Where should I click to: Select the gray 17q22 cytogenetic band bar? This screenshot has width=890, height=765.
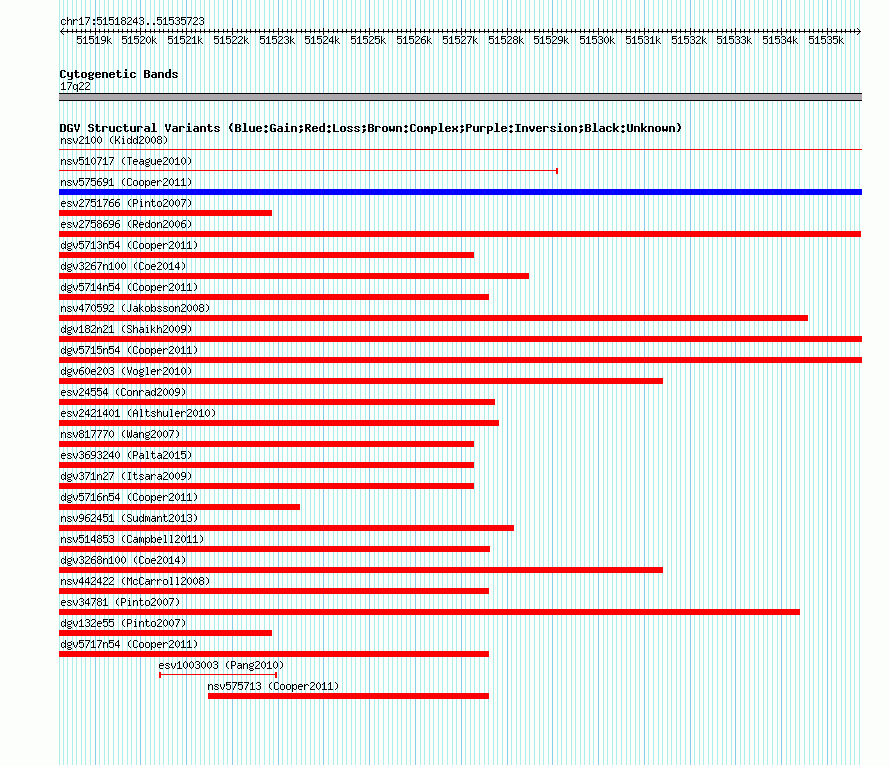460,97
